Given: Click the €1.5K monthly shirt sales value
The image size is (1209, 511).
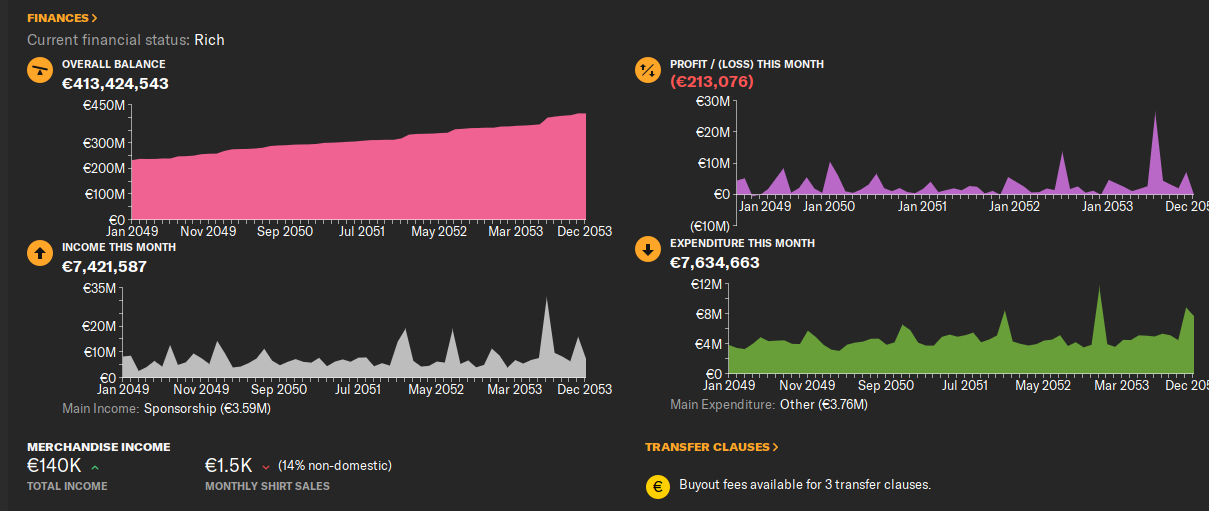Looking at the screenshot, I should [229, 466].
